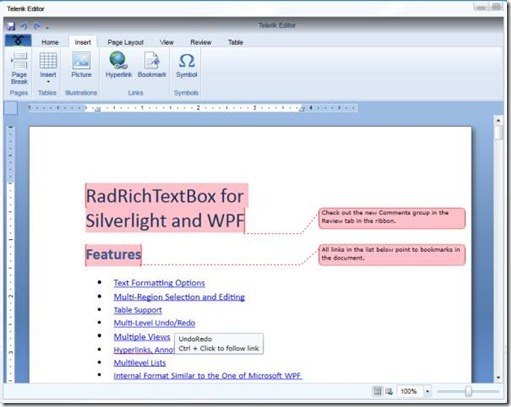This screenshot has height=407, width=511.
Task: Switch to paged layout view icon
Action: tap(377, 391)
